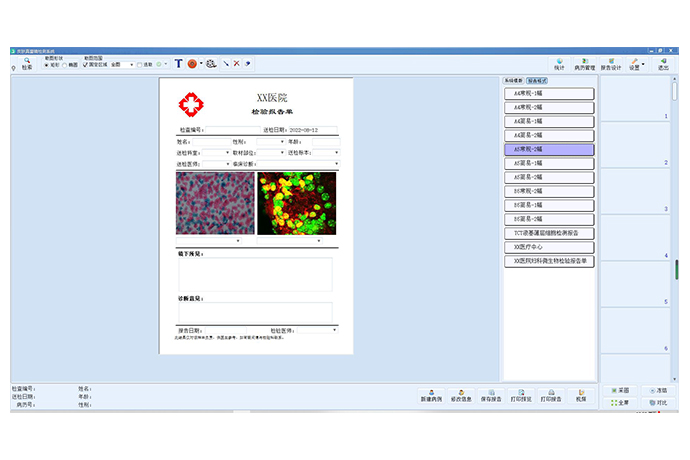690x460 pixels.
Task: Open 报告设计 report designer
Action: [611, 64]
